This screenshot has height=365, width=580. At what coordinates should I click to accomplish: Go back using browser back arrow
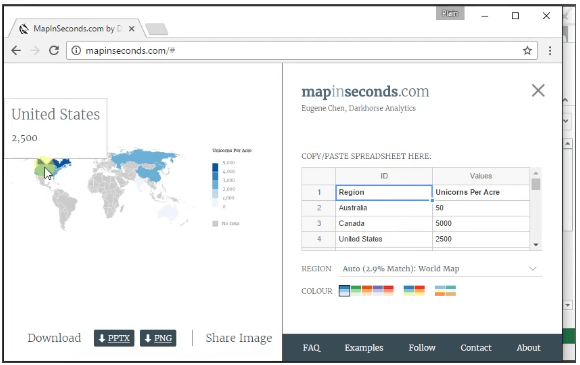pyautogui.click(x=16, y=50)
